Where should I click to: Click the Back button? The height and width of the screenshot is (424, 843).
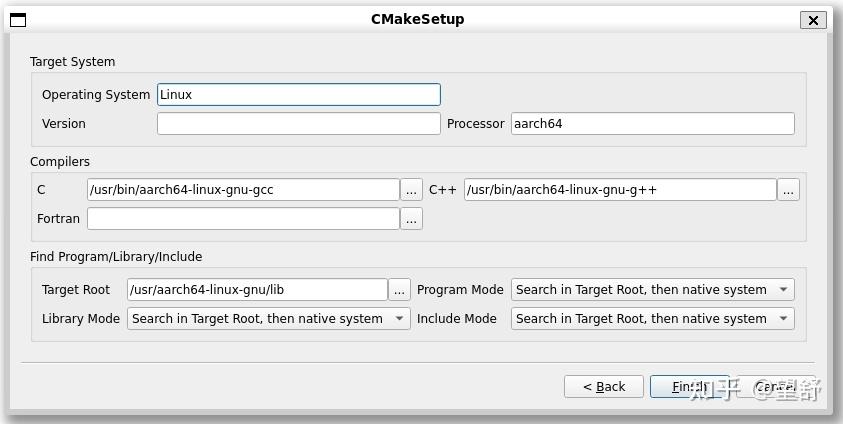(x=604, y=387)
